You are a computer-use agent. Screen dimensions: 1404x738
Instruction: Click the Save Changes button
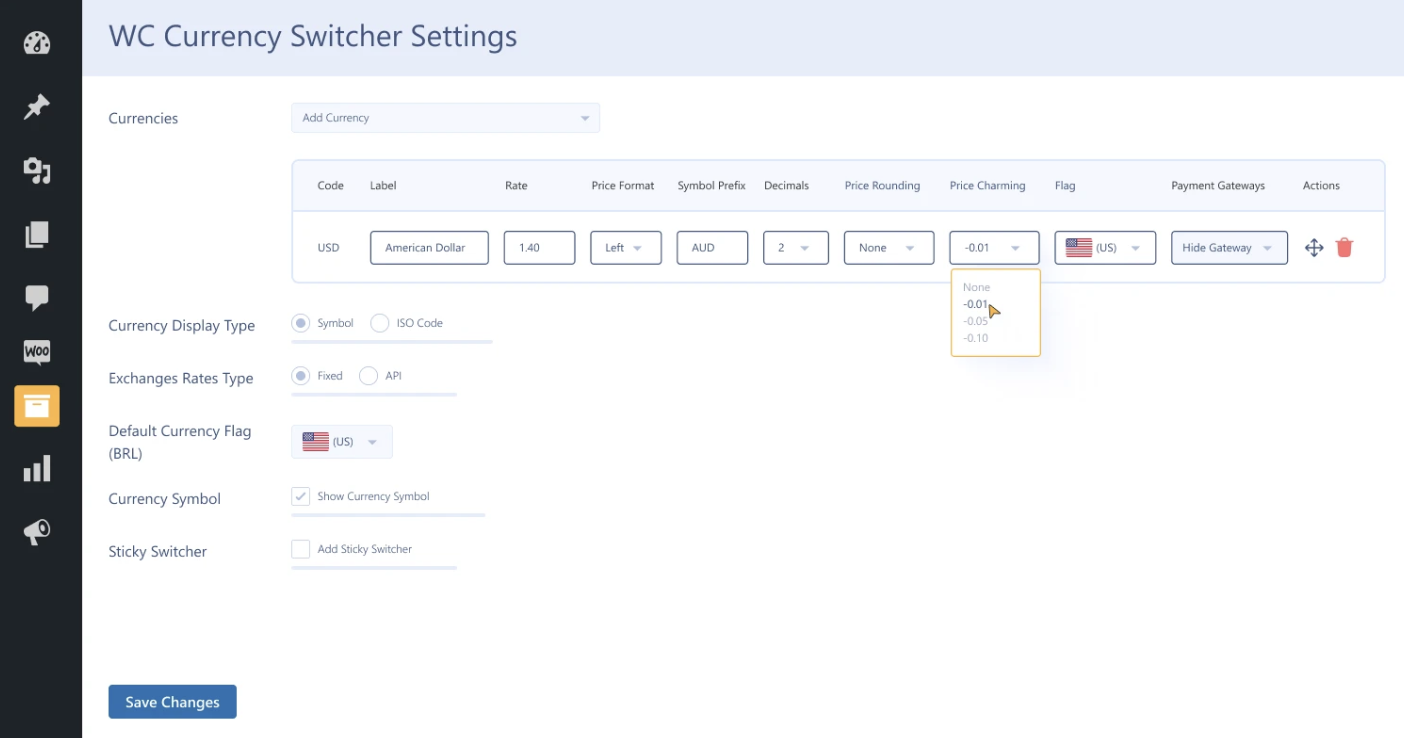coord(172,702)
